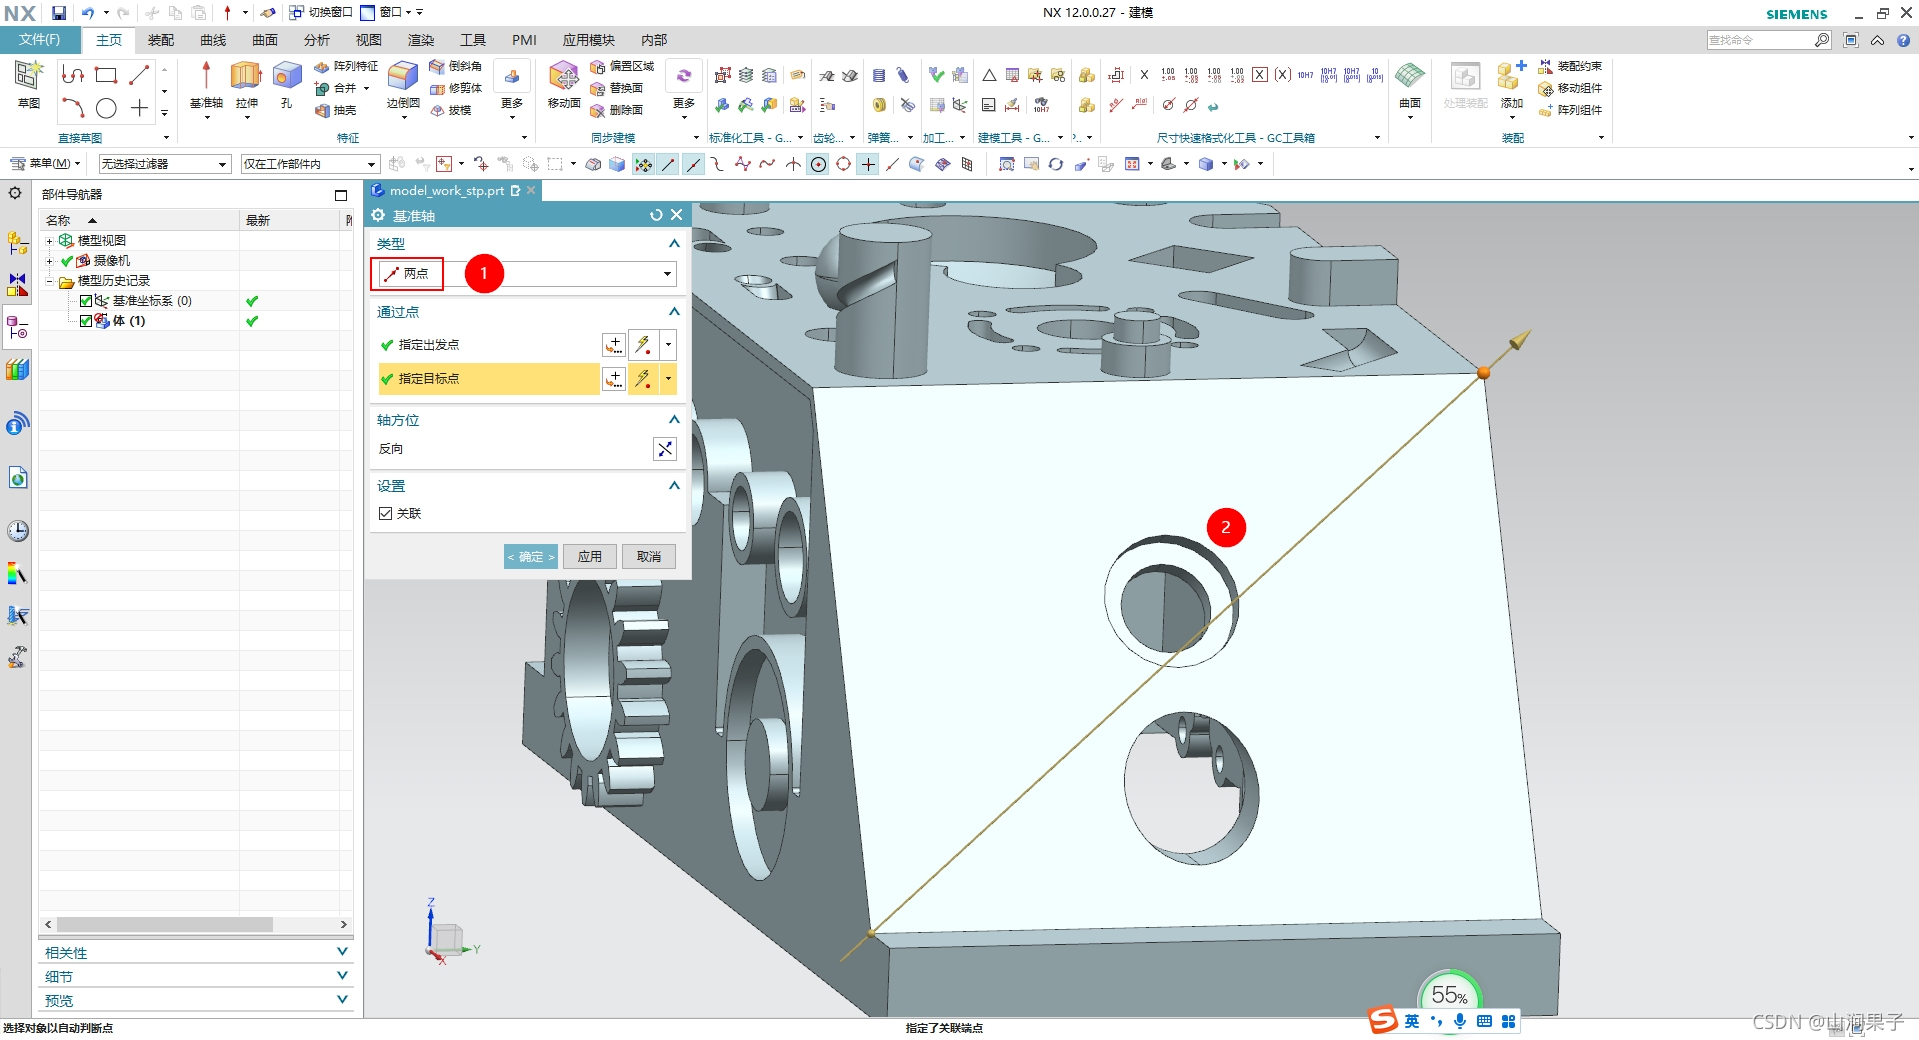Open point dialog for 指定出发点
1919x1040 pixels.
(x=614, y=345)
